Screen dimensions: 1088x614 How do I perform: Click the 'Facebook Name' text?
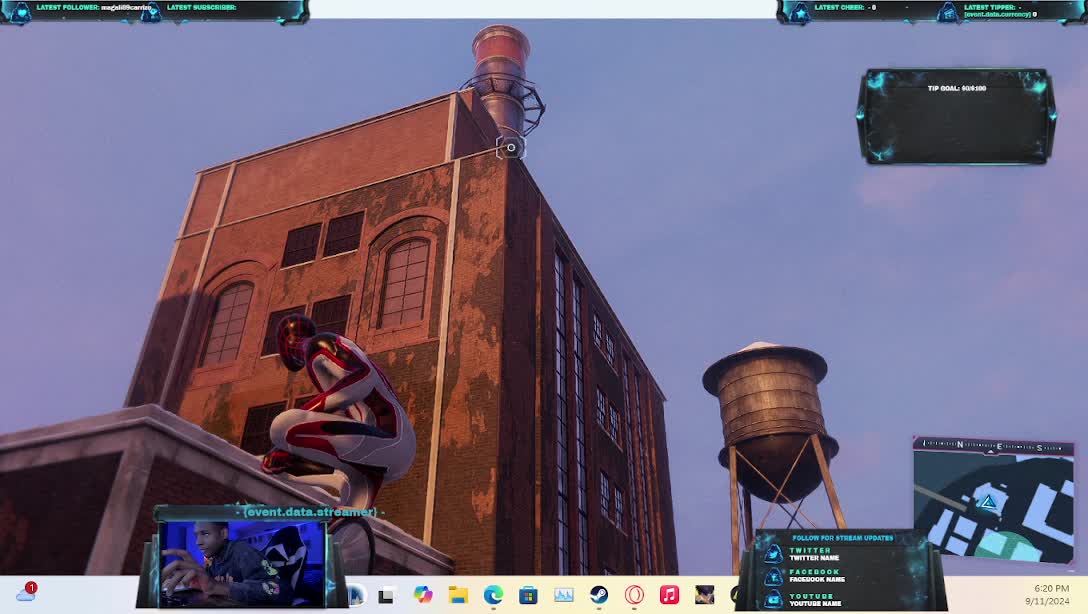817,579
